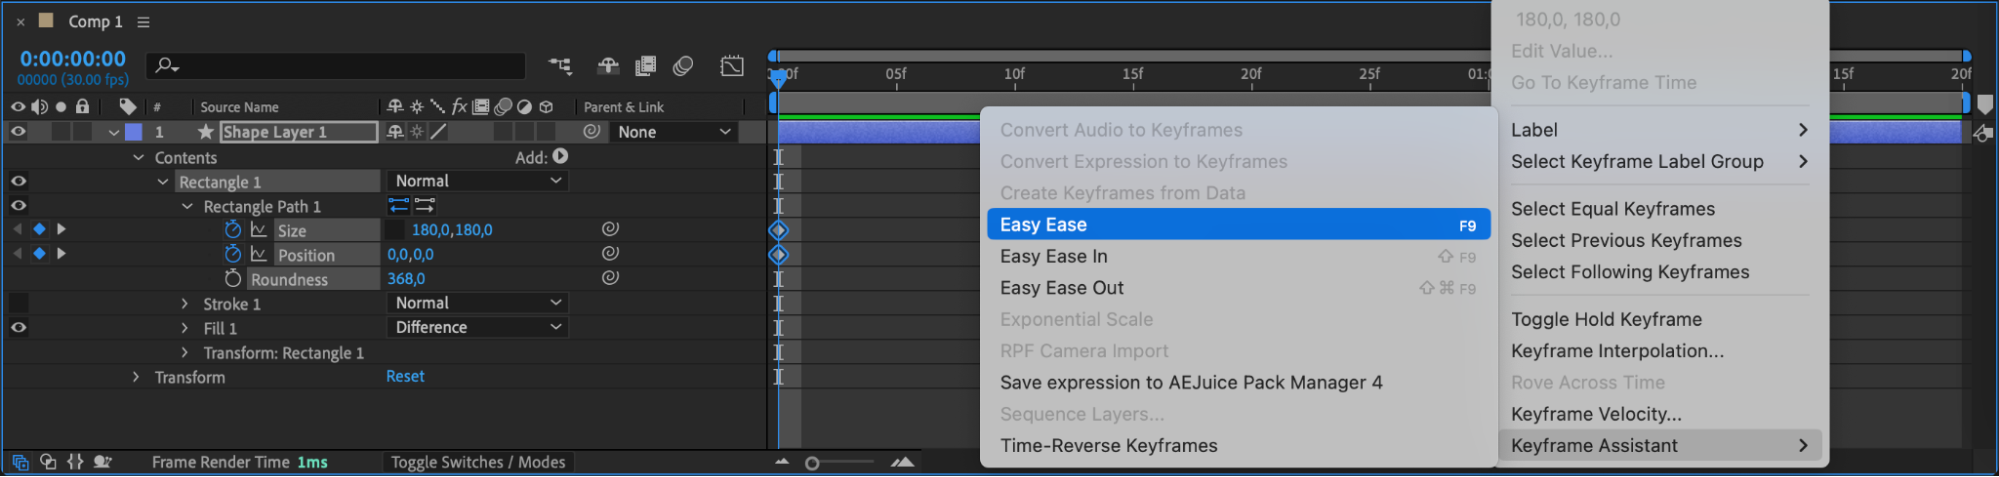1999x477 pixels.
Task: Open the Composition Mini-Flowchart
Action: 560,66
